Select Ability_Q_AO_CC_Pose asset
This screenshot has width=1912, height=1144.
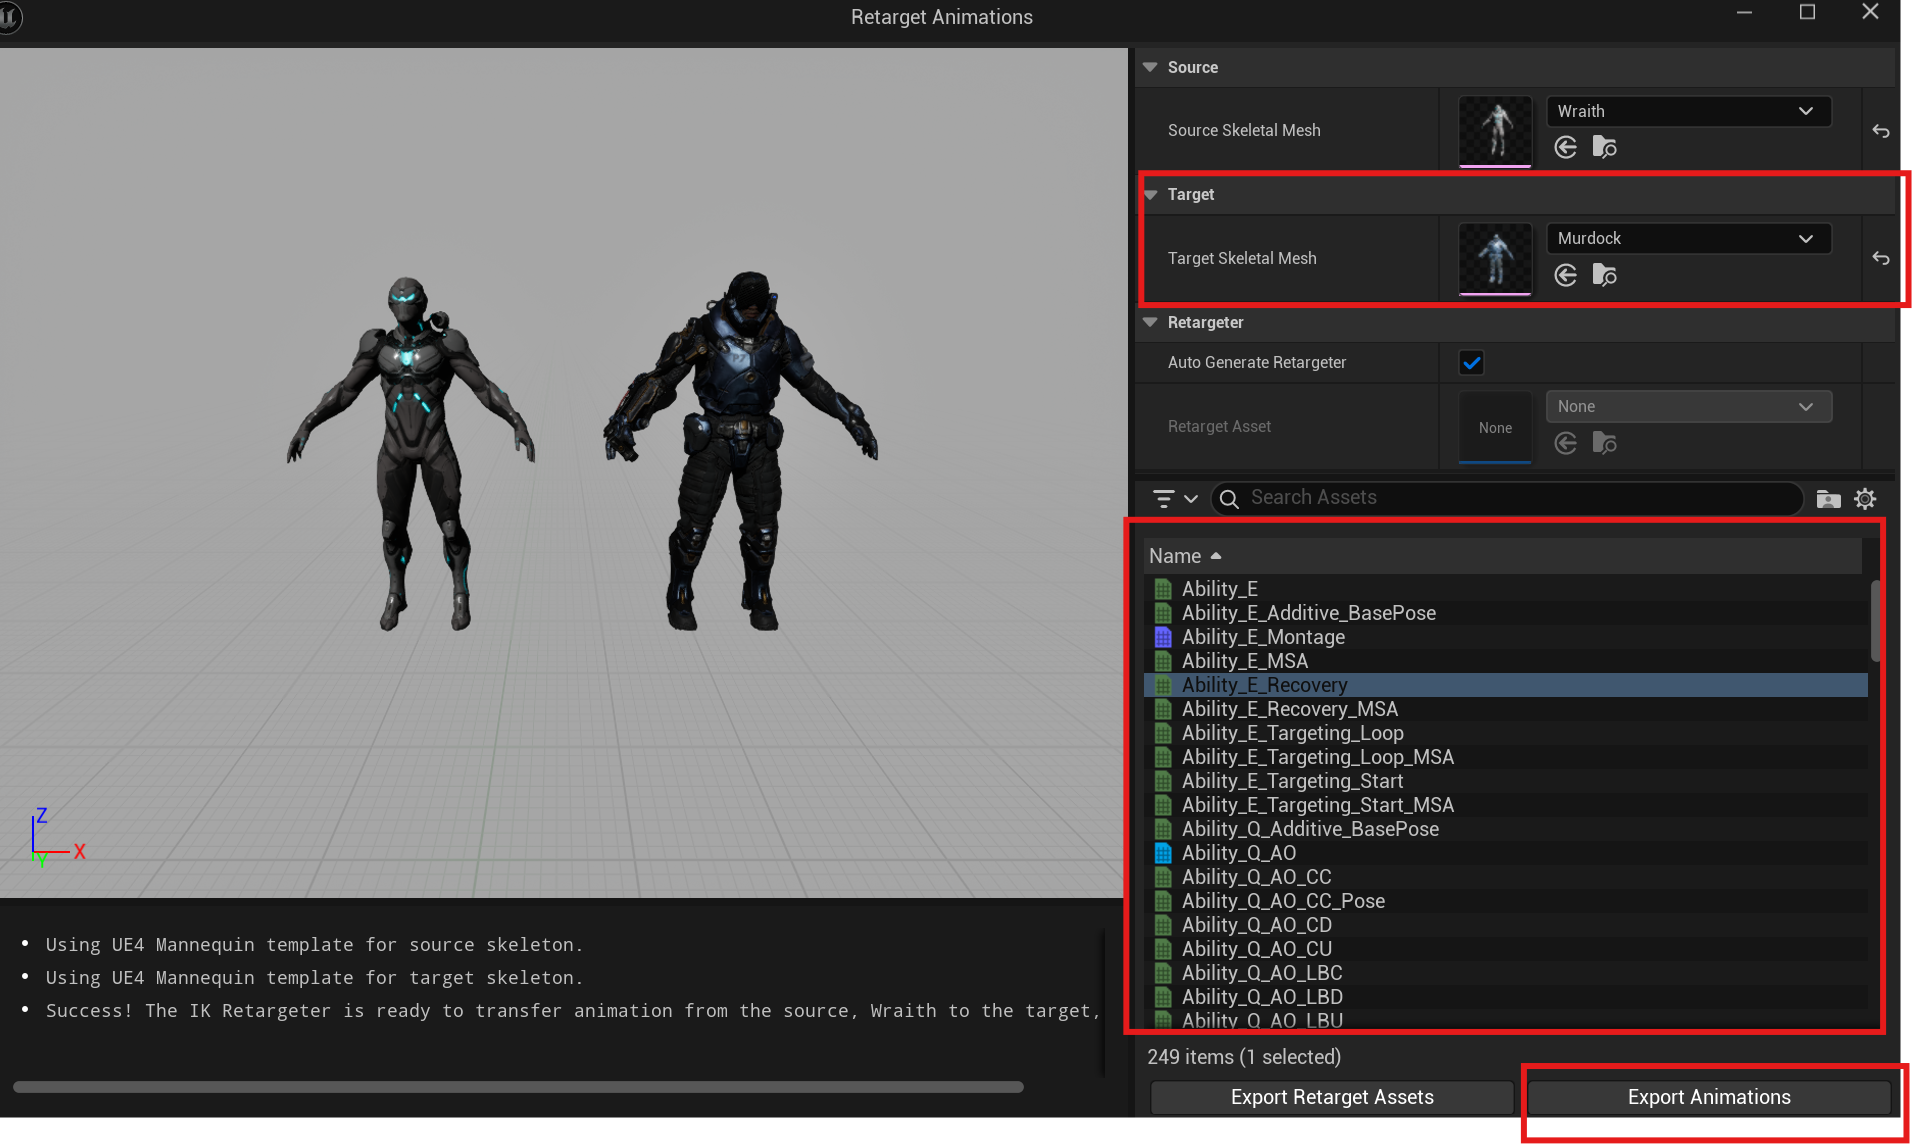point(1506,901)
